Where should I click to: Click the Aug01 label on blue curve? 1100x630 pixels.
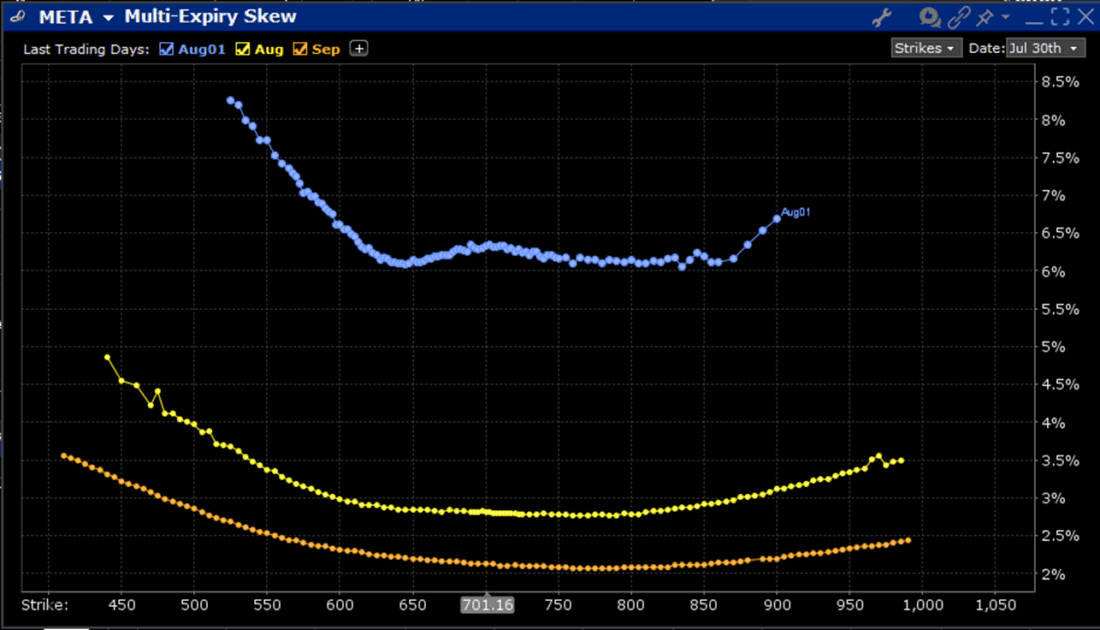[795, 212]
